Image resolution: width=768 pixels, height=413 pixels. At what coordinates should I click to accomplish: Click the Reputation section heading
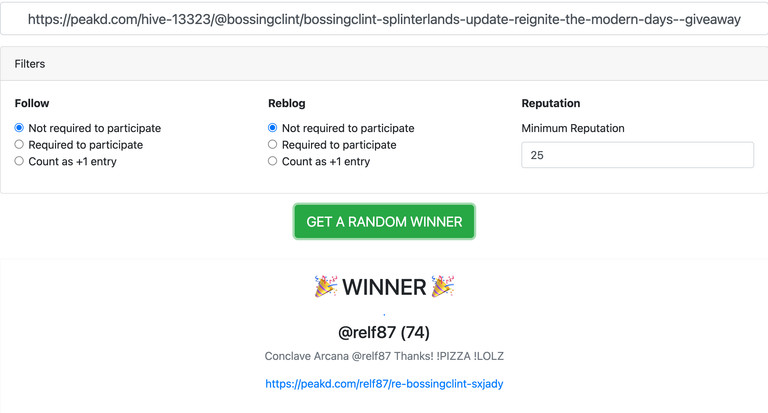pyautogui.click(x=551, y=103)
